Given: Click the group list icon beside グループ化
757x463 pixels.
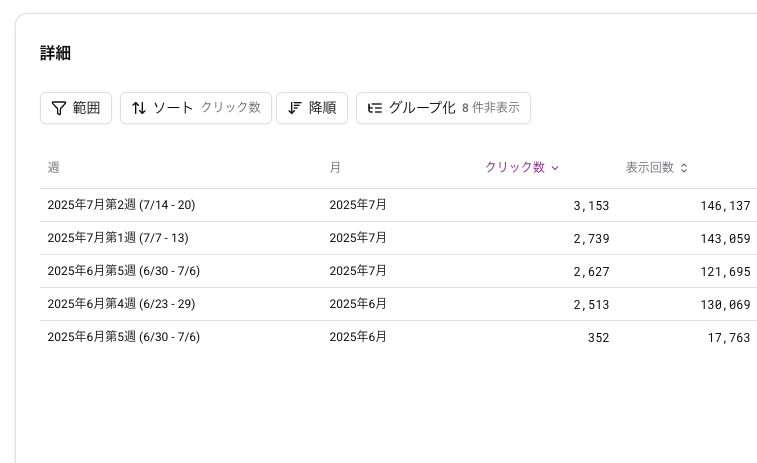Looking at the screenshot, I should pos(375,108).
